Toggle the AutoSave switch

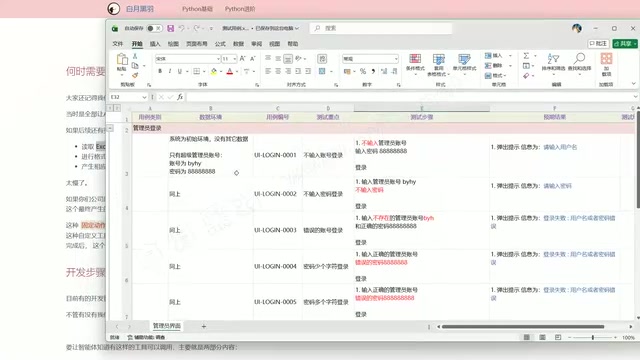[x=154, y=28]
